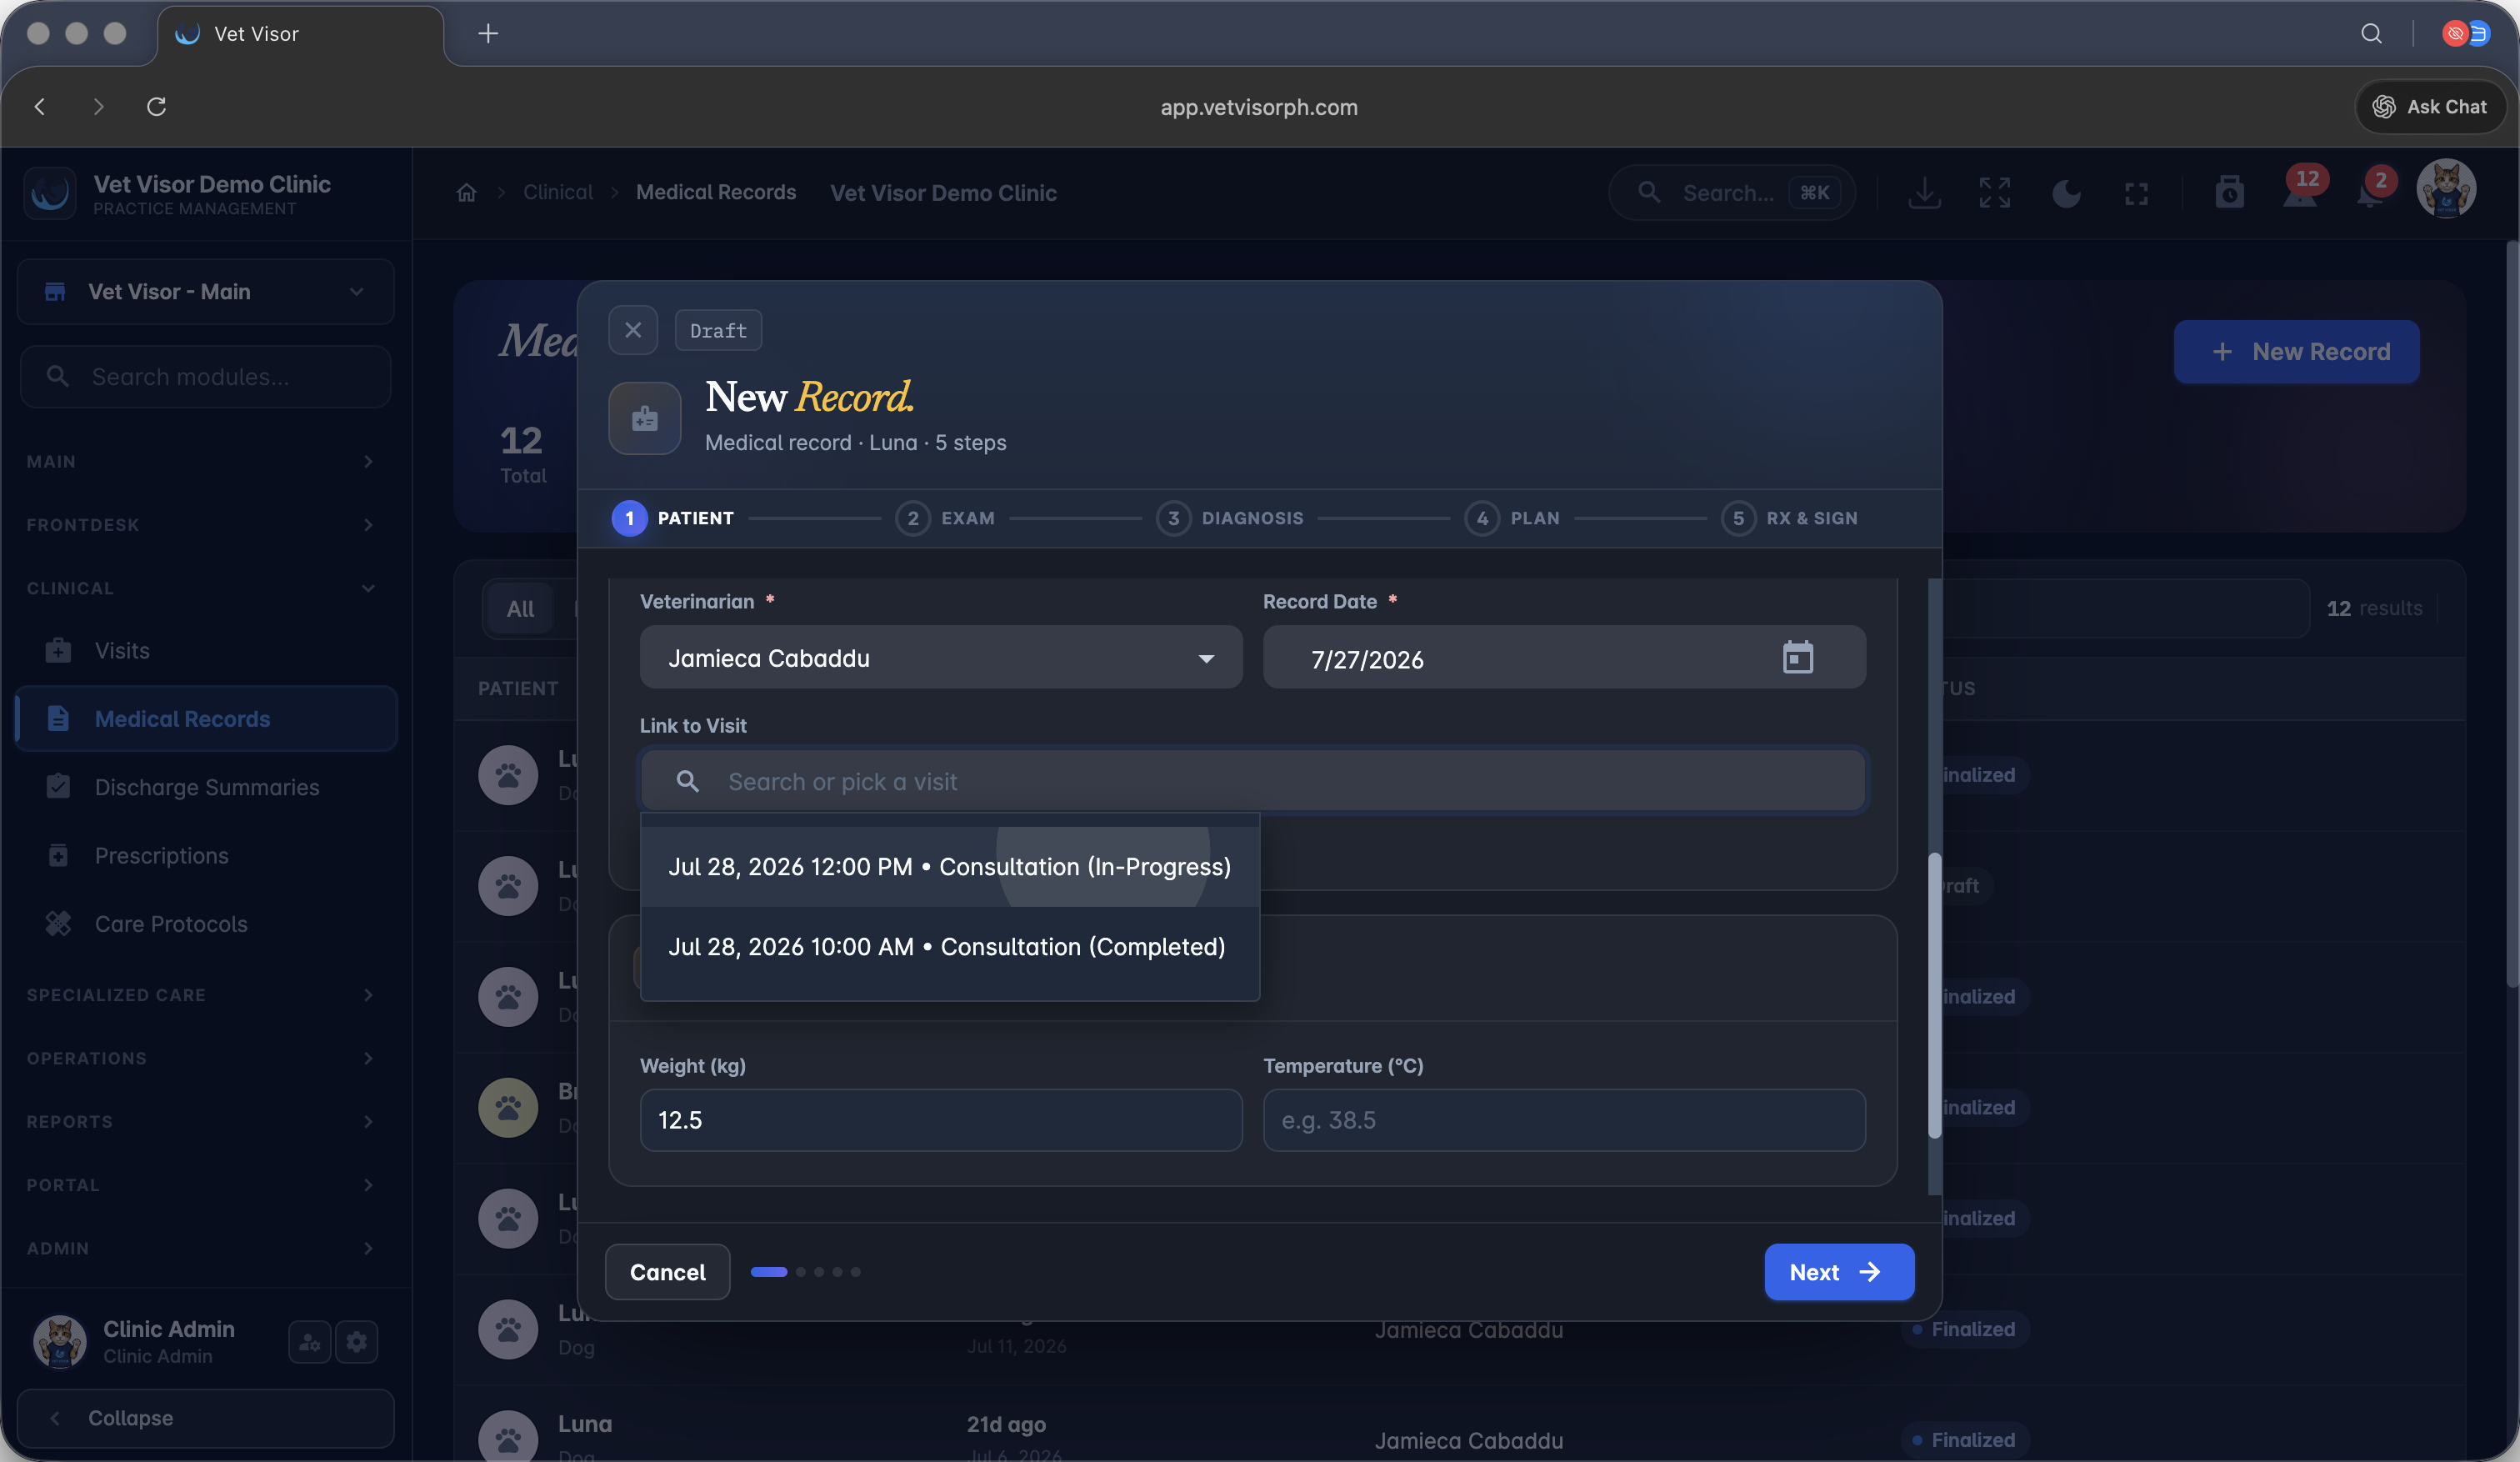This screenshot has height=1462, width=2520.
Task: Click the browser search magnifier icon
Action: (x=2371, y=34)
